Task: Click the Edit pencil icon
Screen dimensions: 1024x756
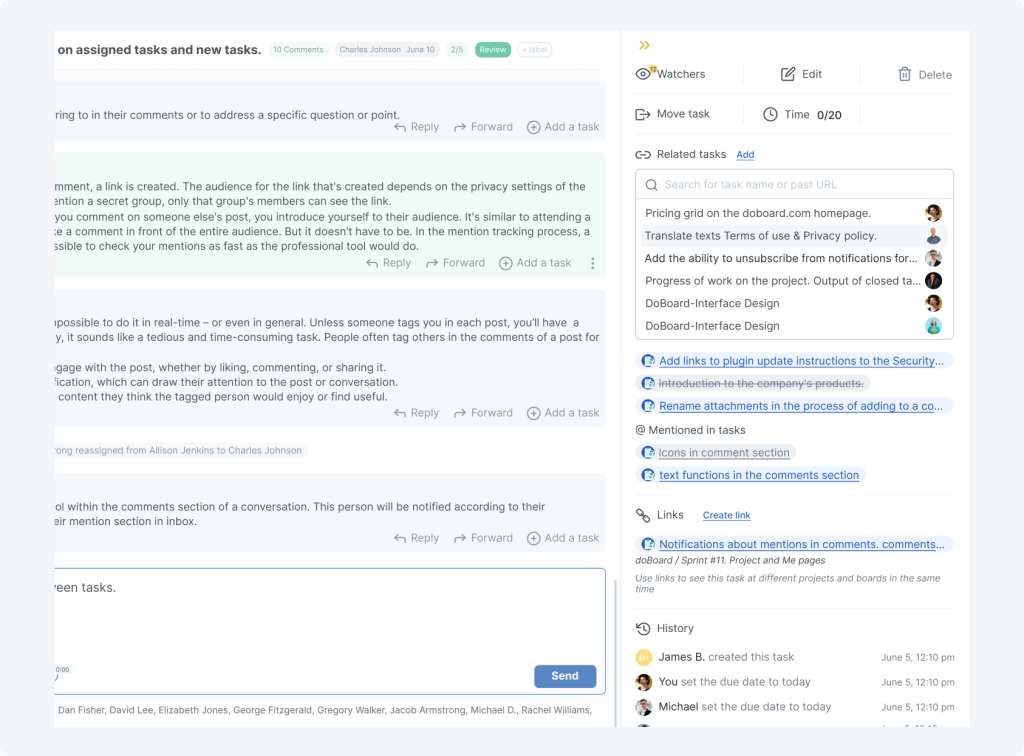Action: pyautogui.click(x=788, y=74)
